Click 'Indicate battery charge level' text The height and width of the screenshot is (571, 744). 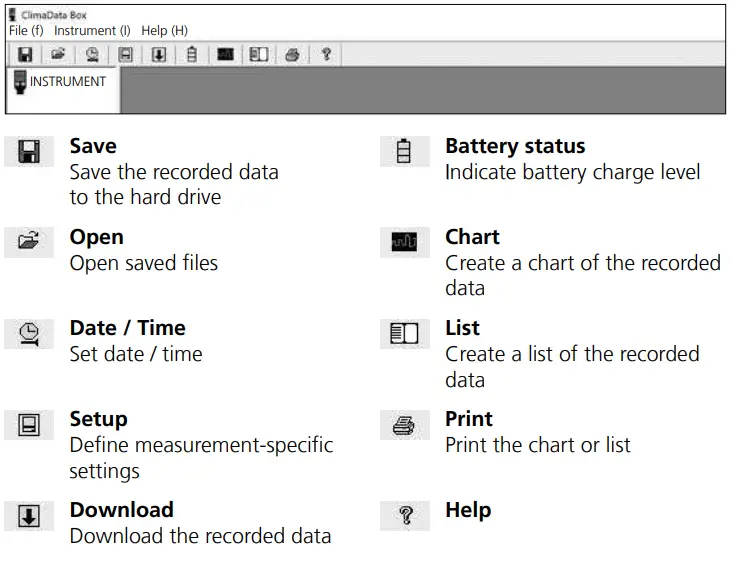tap(573, 172)
